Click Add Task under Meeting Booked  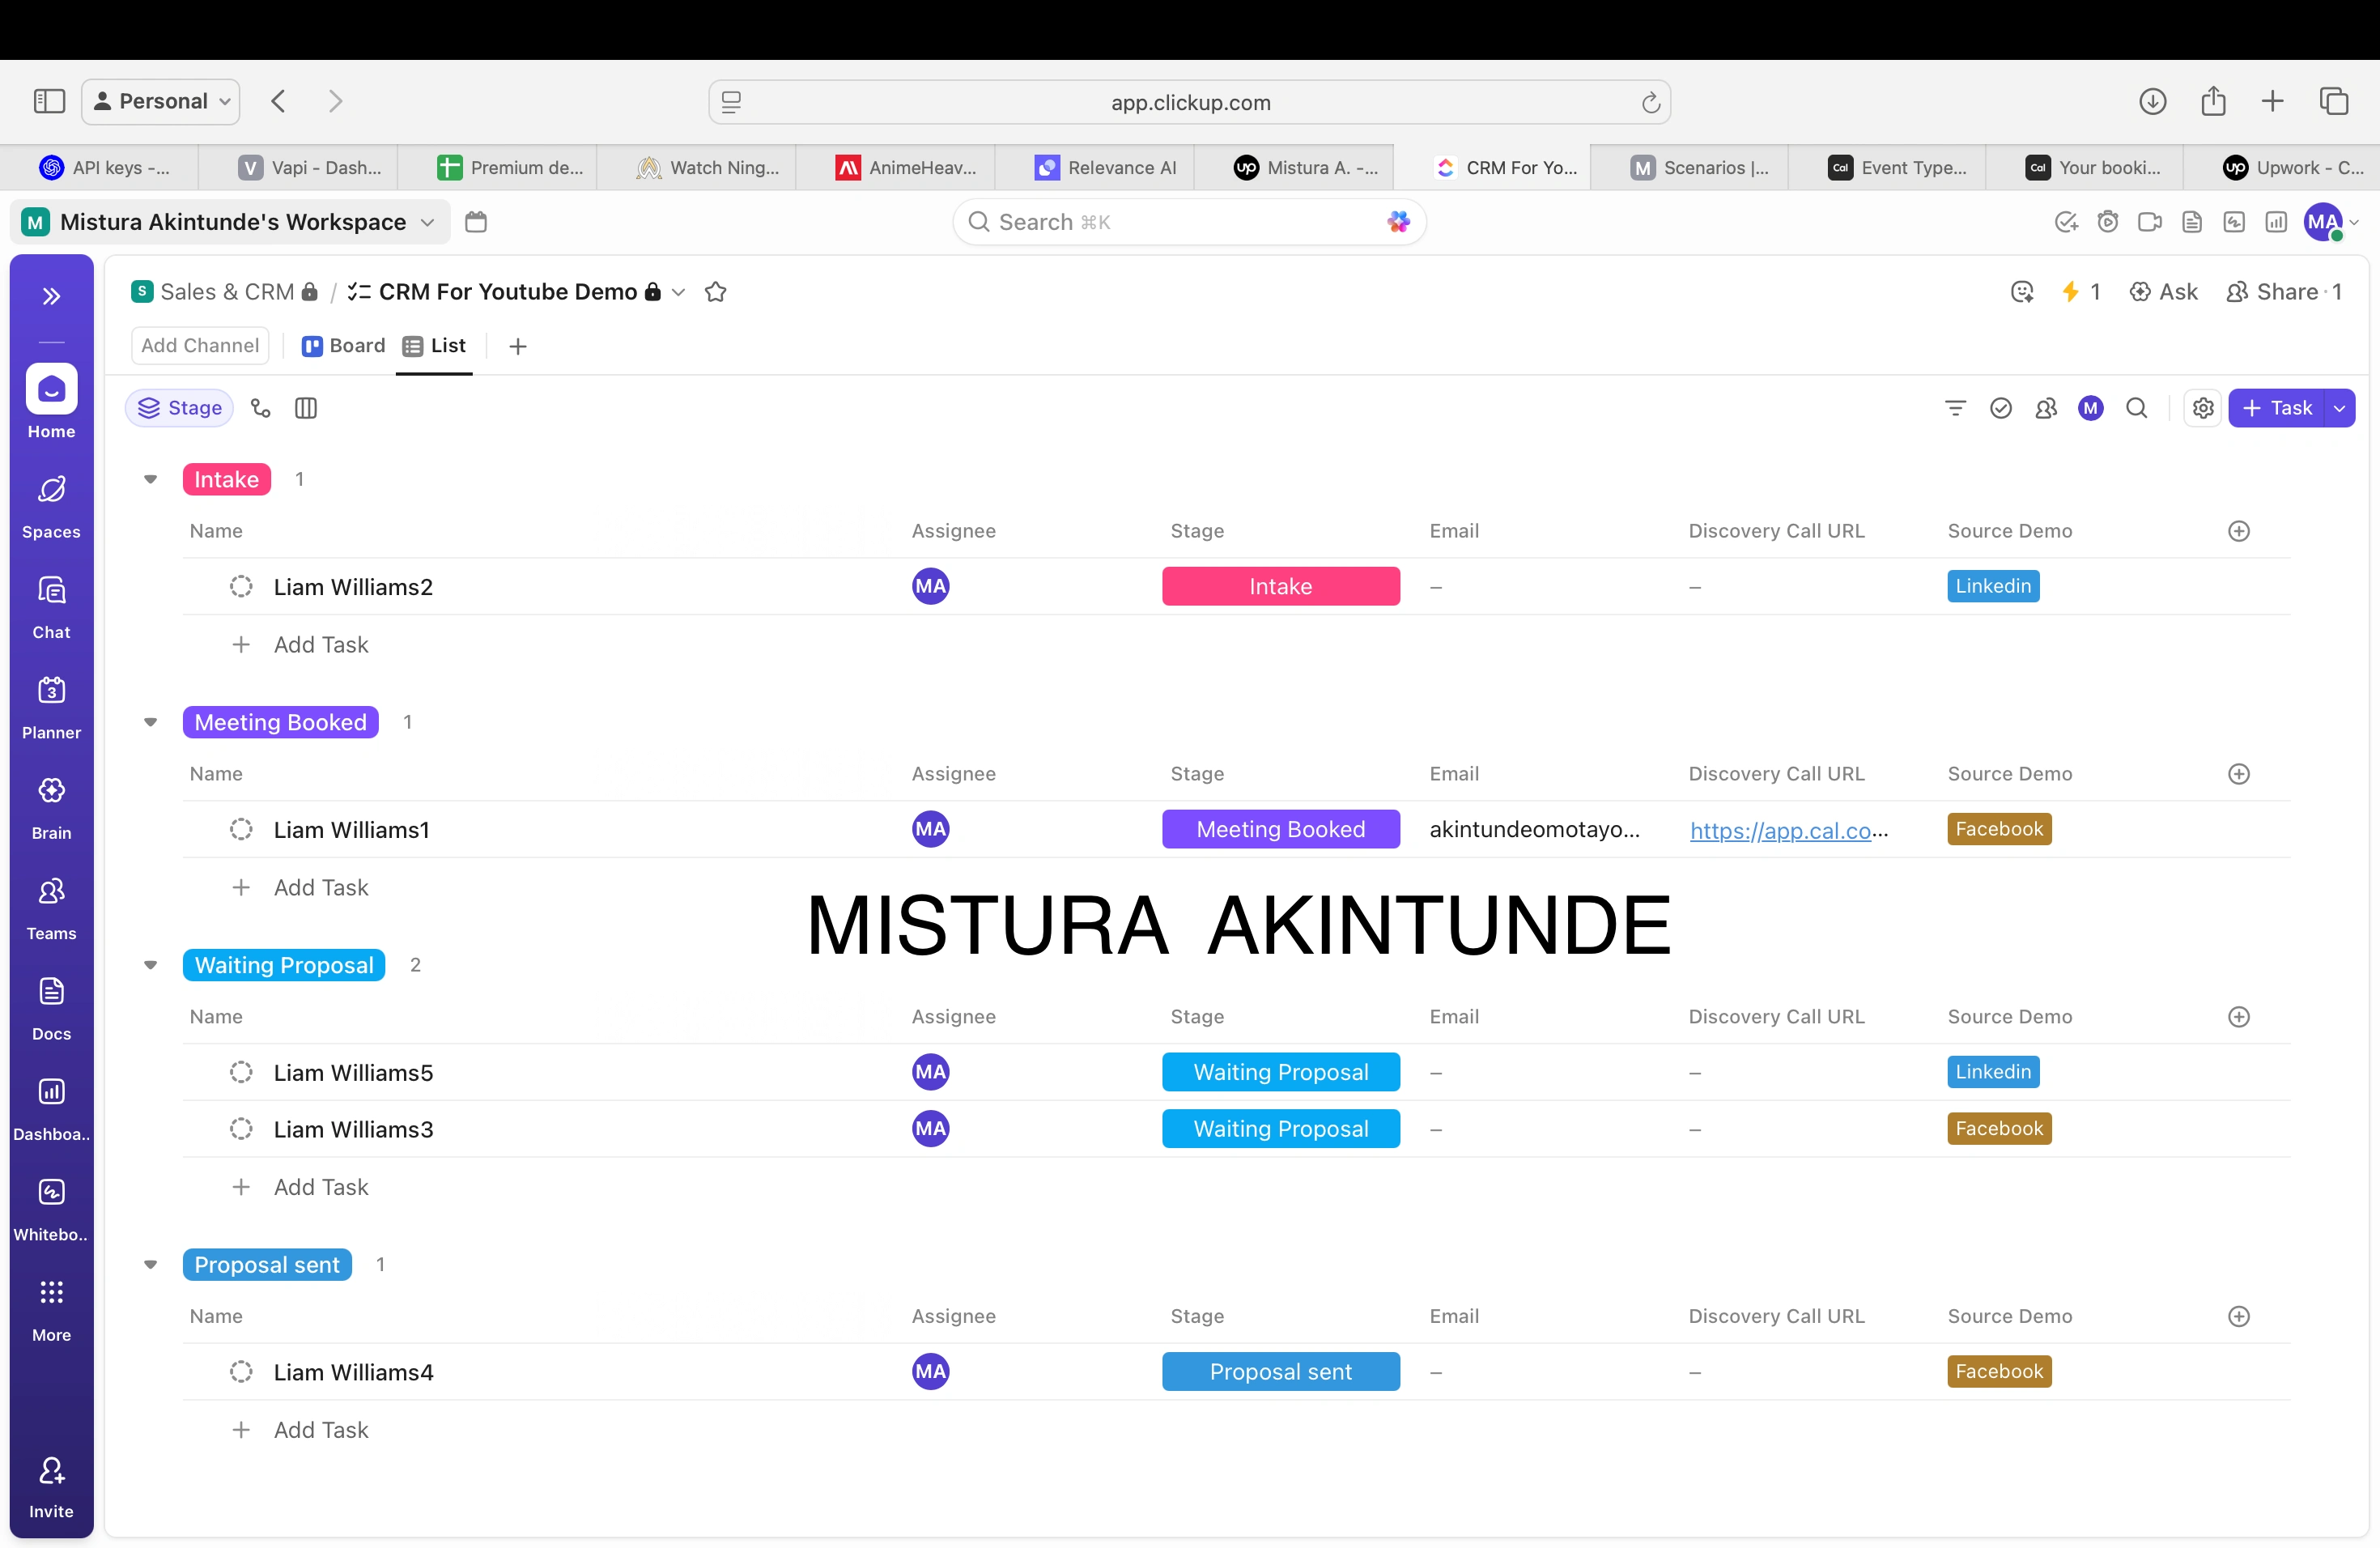tap(320, 888)
